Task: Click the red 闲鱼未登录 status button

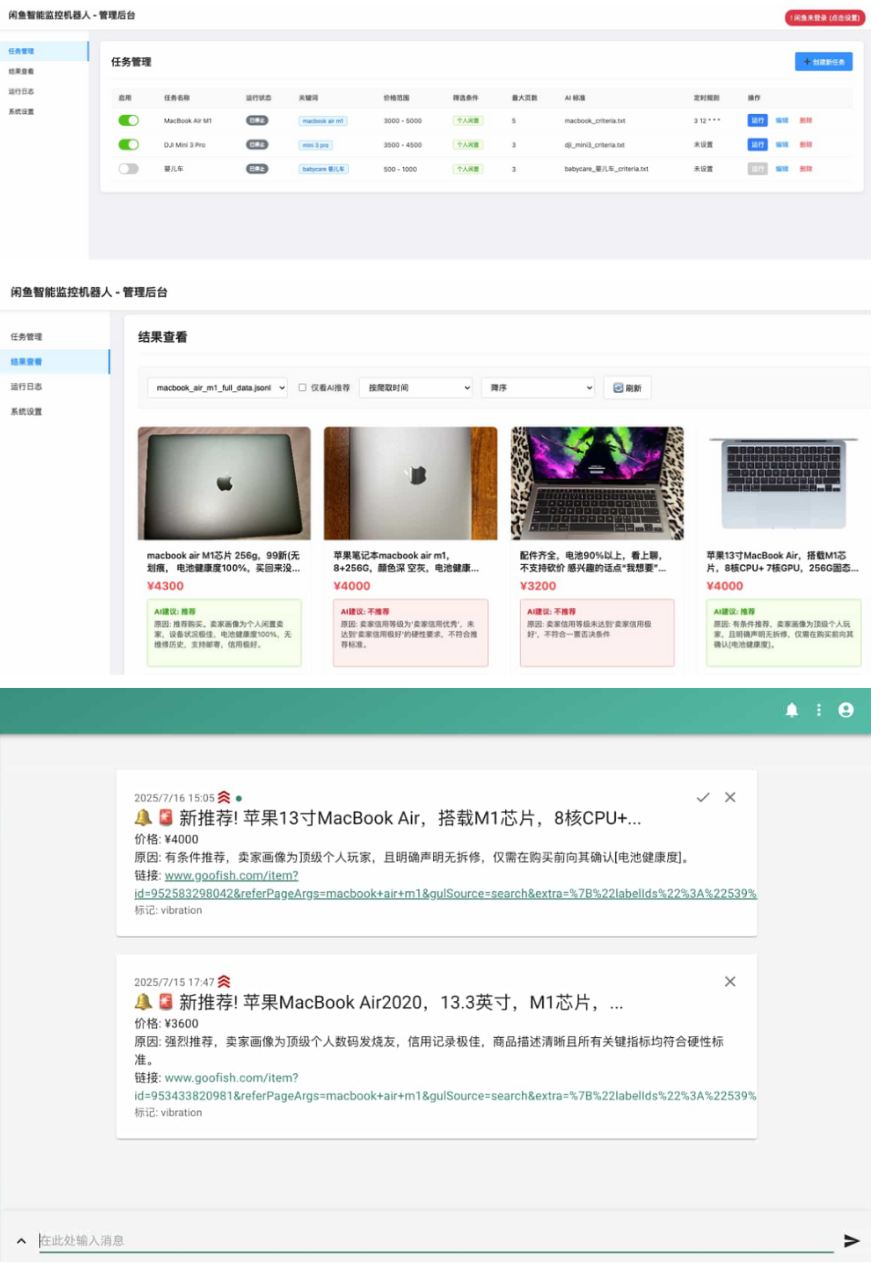Action: pos(826,17)
